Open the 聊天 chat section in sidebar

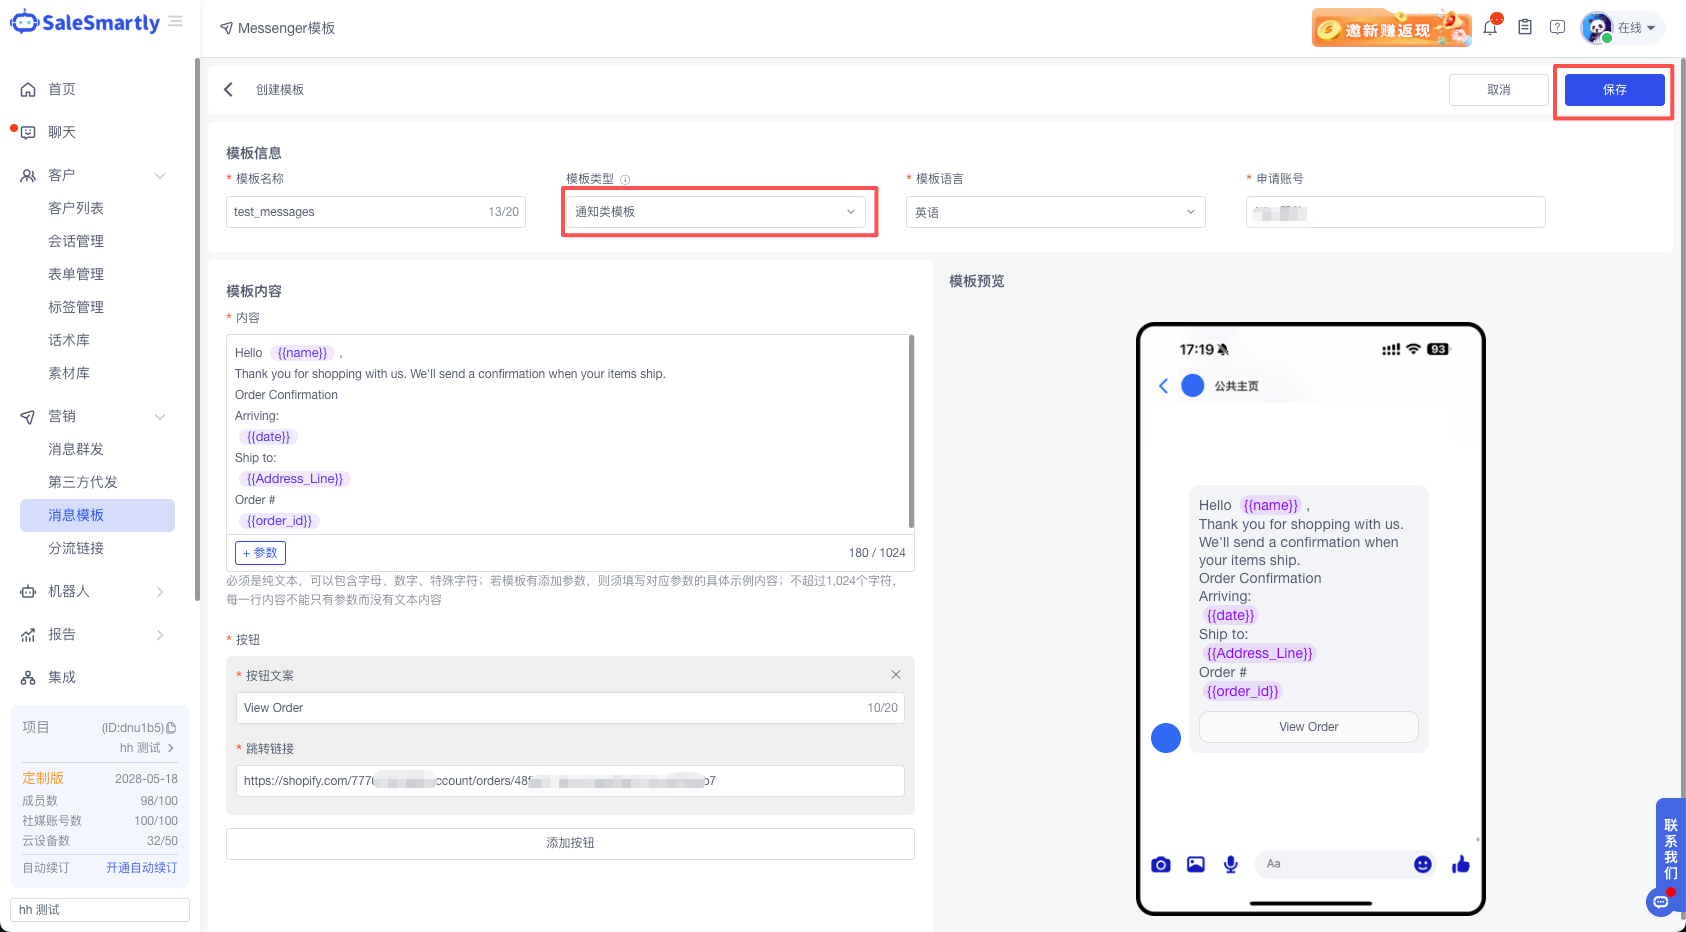tap(62, 131)
